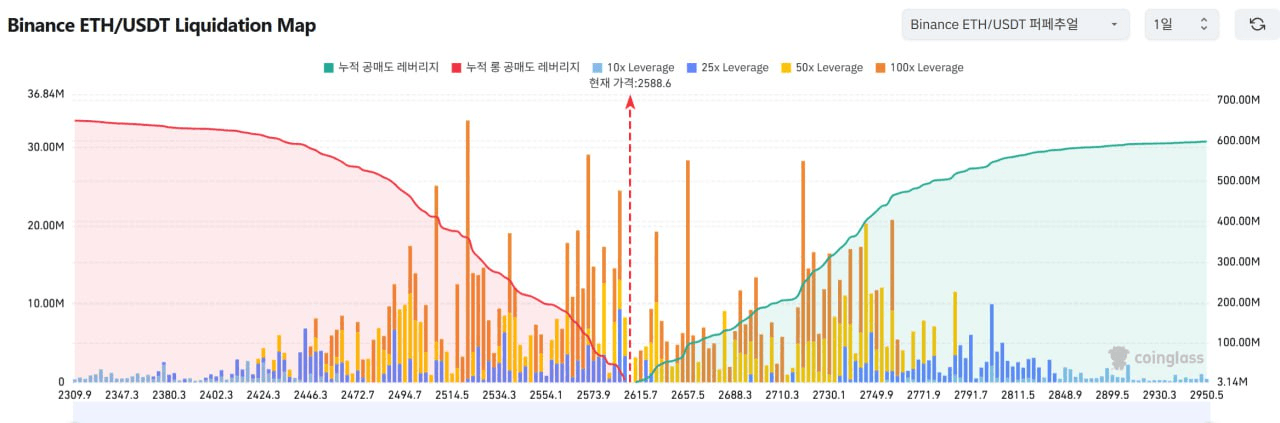Toggle the 25x Leverage legend item
1280x423 pixels.
tap(727, 67)
